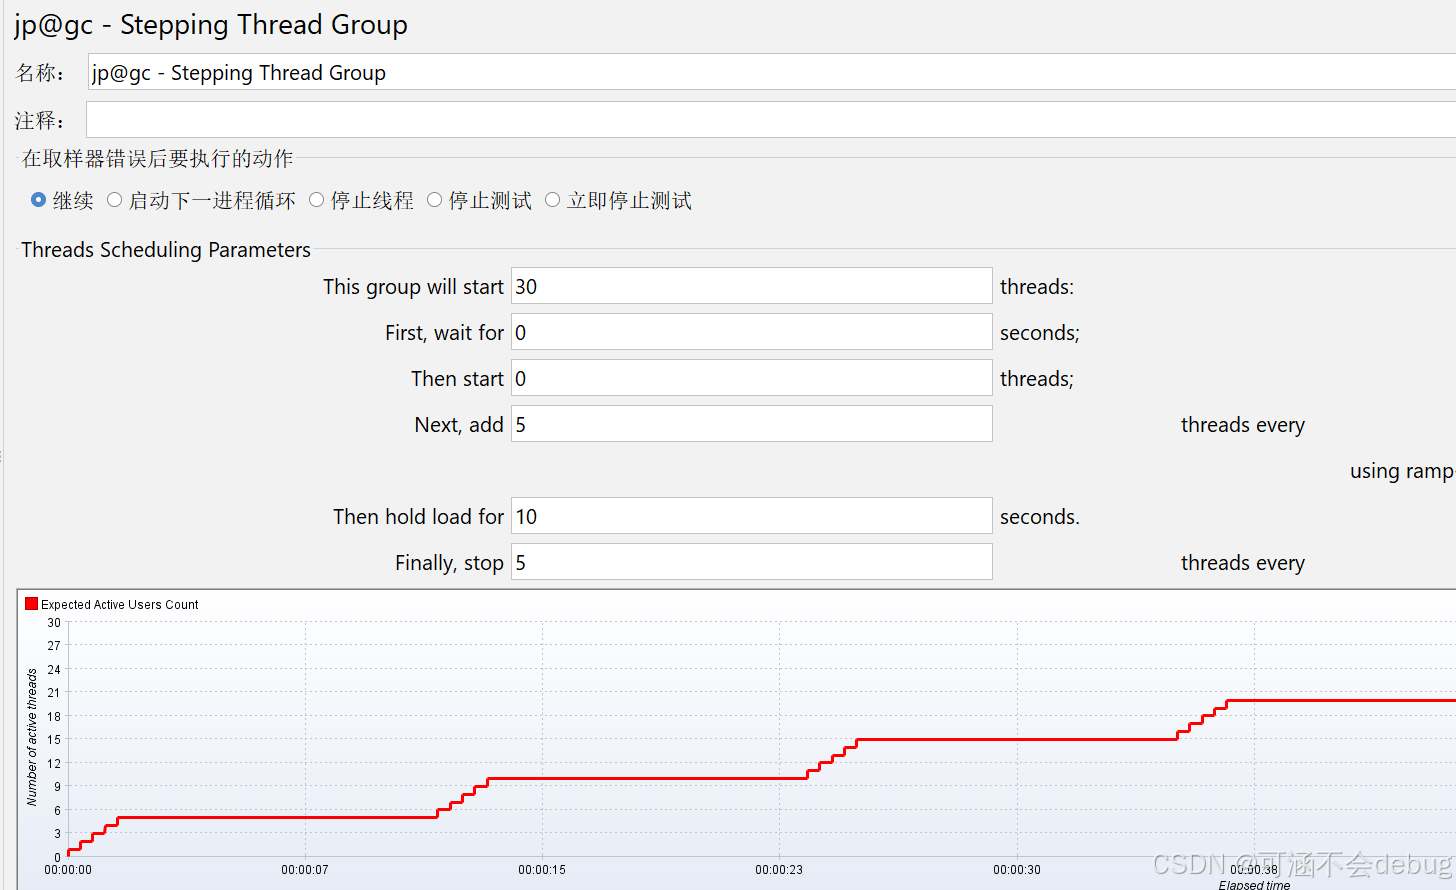Screen dimensions: 1456x890
Task: Click the 00:00:23 time axis label
Action: tap(779, 870)
